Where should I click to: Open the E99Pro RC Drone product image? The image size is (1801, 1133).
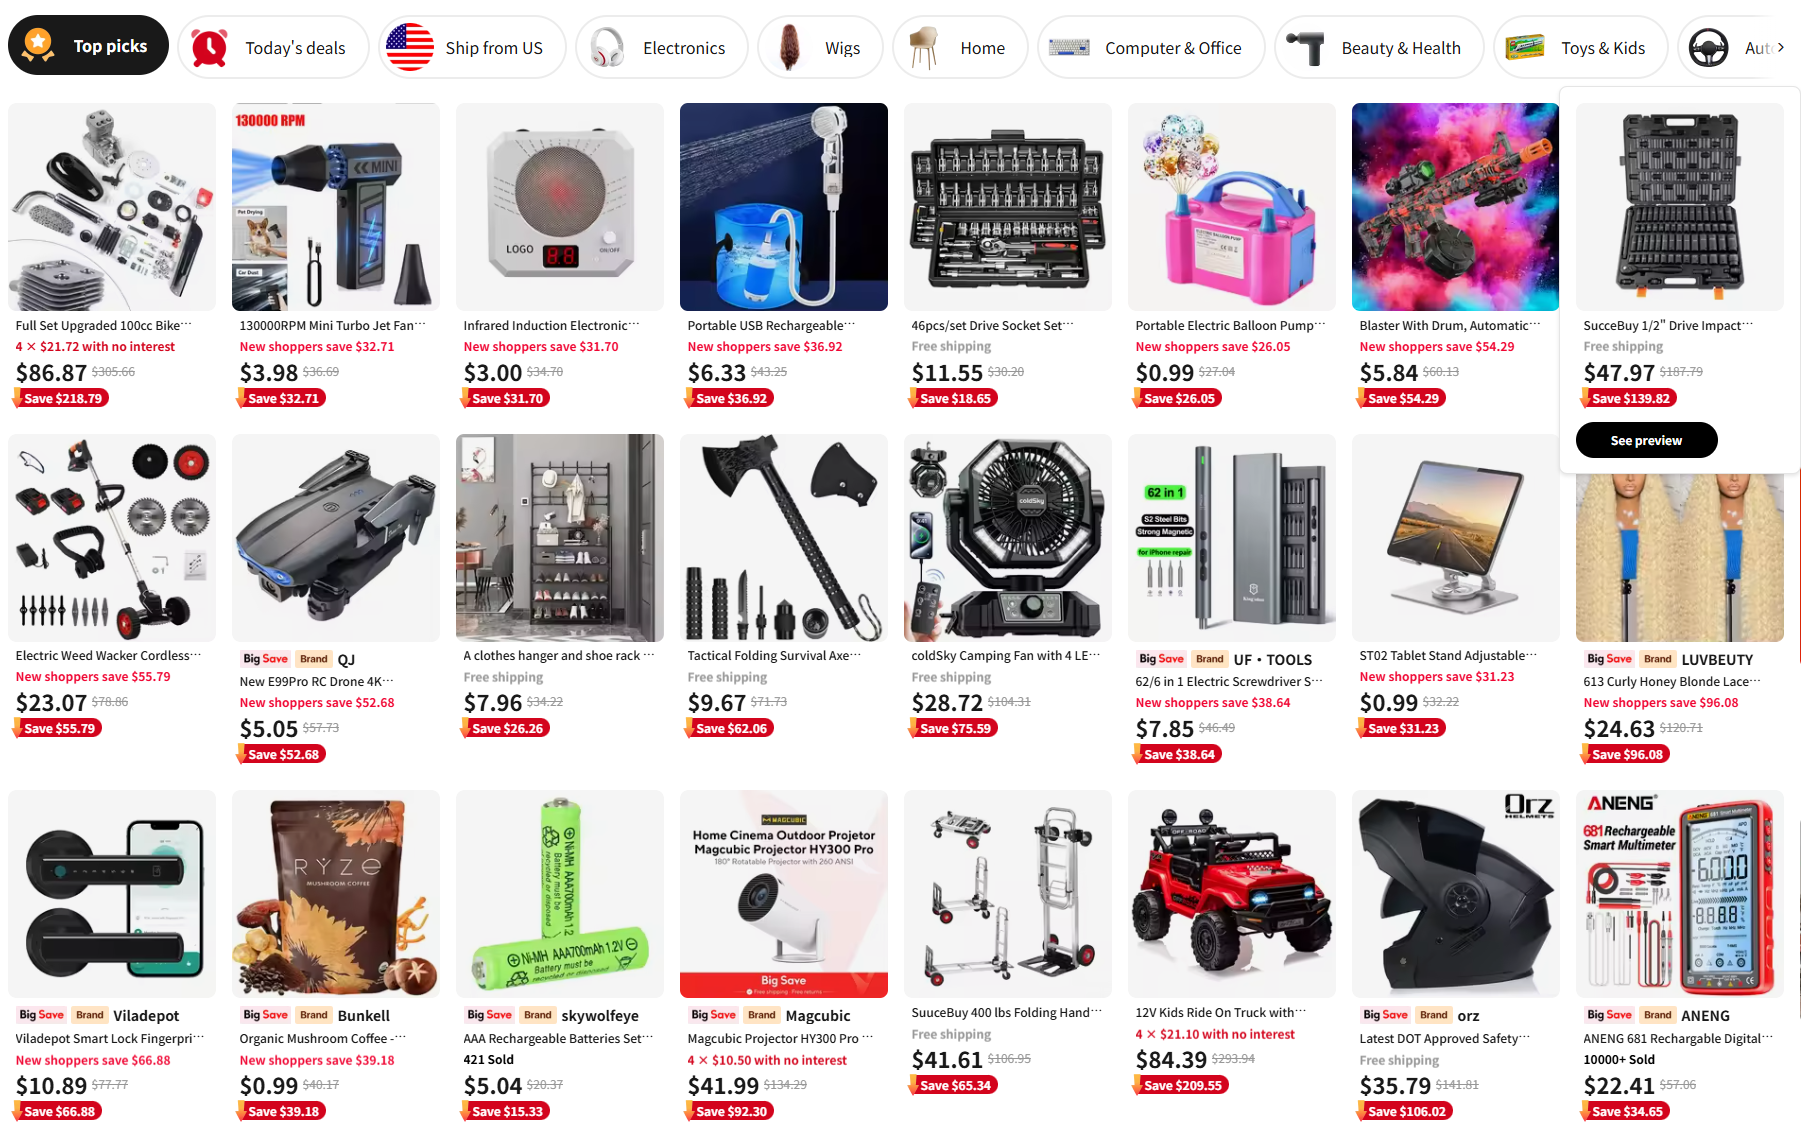click(x=335, y=538)
